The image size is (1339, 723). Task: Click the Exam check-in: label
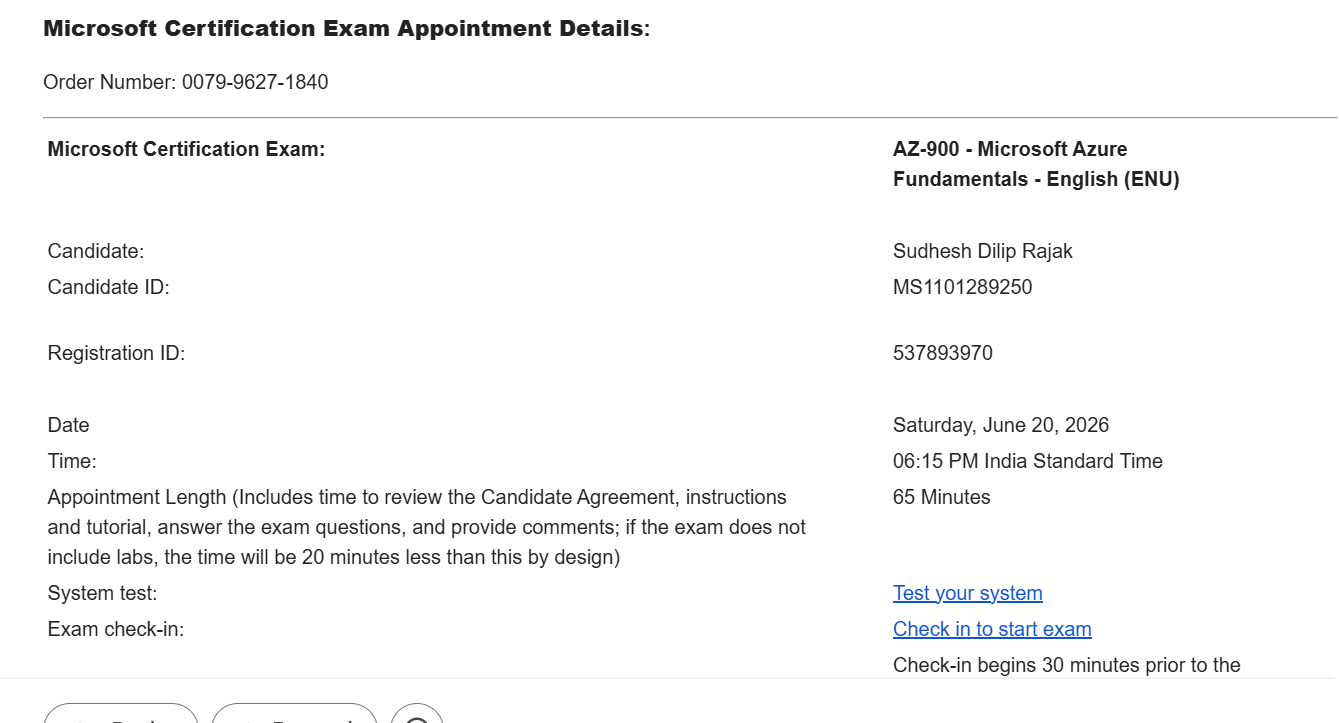[116, 629]
